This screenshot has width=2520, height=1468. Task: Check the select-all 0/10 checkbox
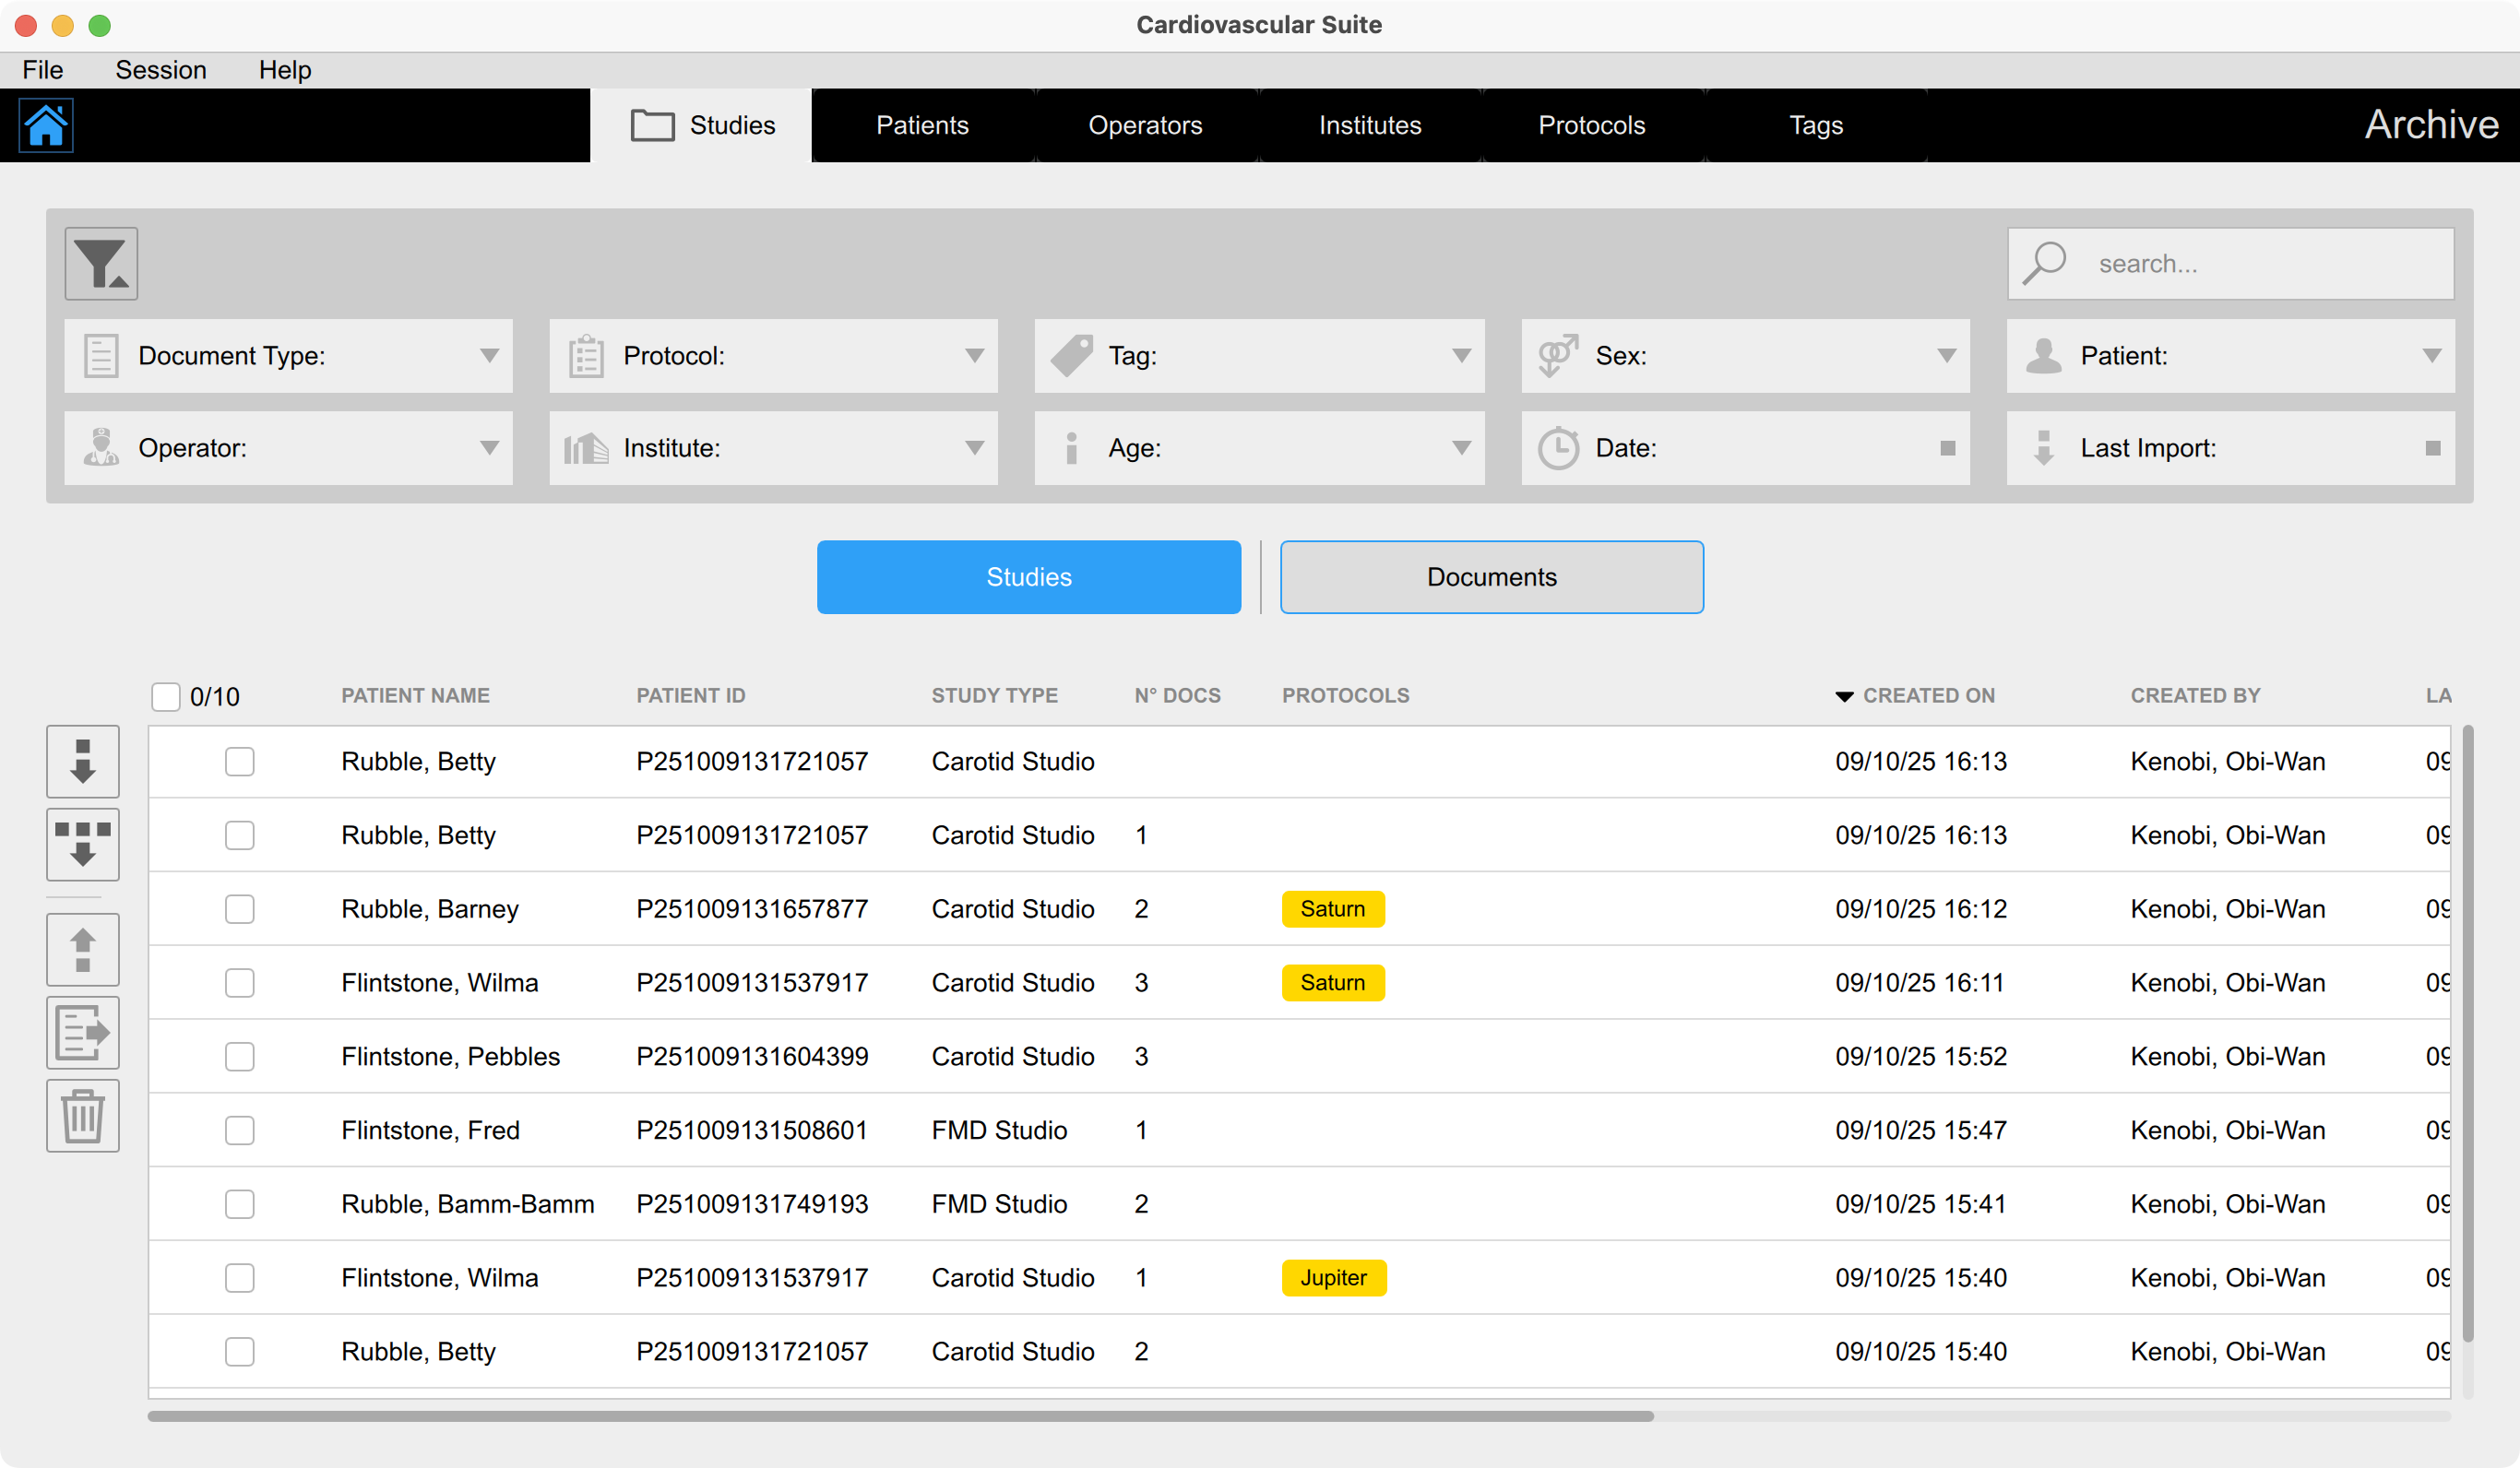[166, 697]
